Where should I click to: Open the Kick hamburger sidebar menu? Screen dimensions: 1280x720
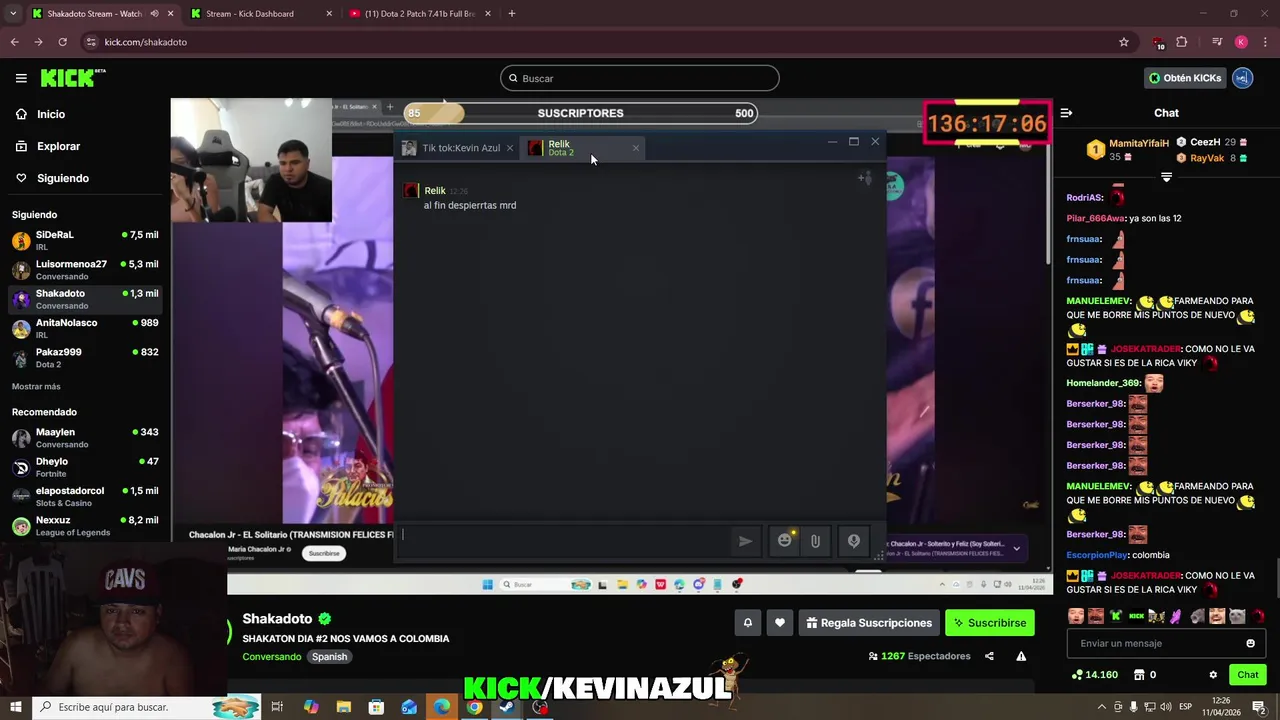[21, 78]
